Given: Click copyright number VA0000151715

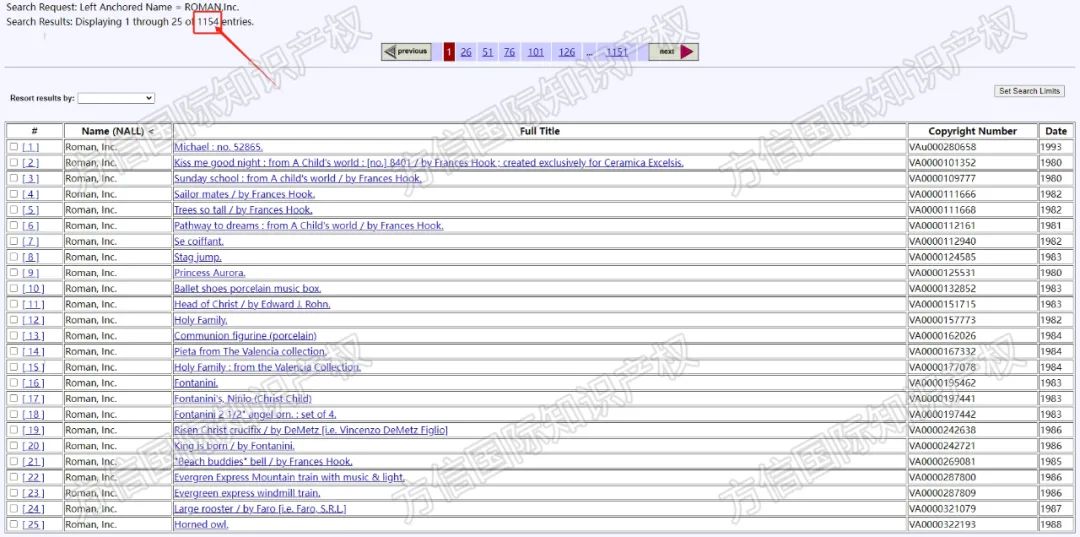Looking at the screenshot, I should (x=943, y=304).
